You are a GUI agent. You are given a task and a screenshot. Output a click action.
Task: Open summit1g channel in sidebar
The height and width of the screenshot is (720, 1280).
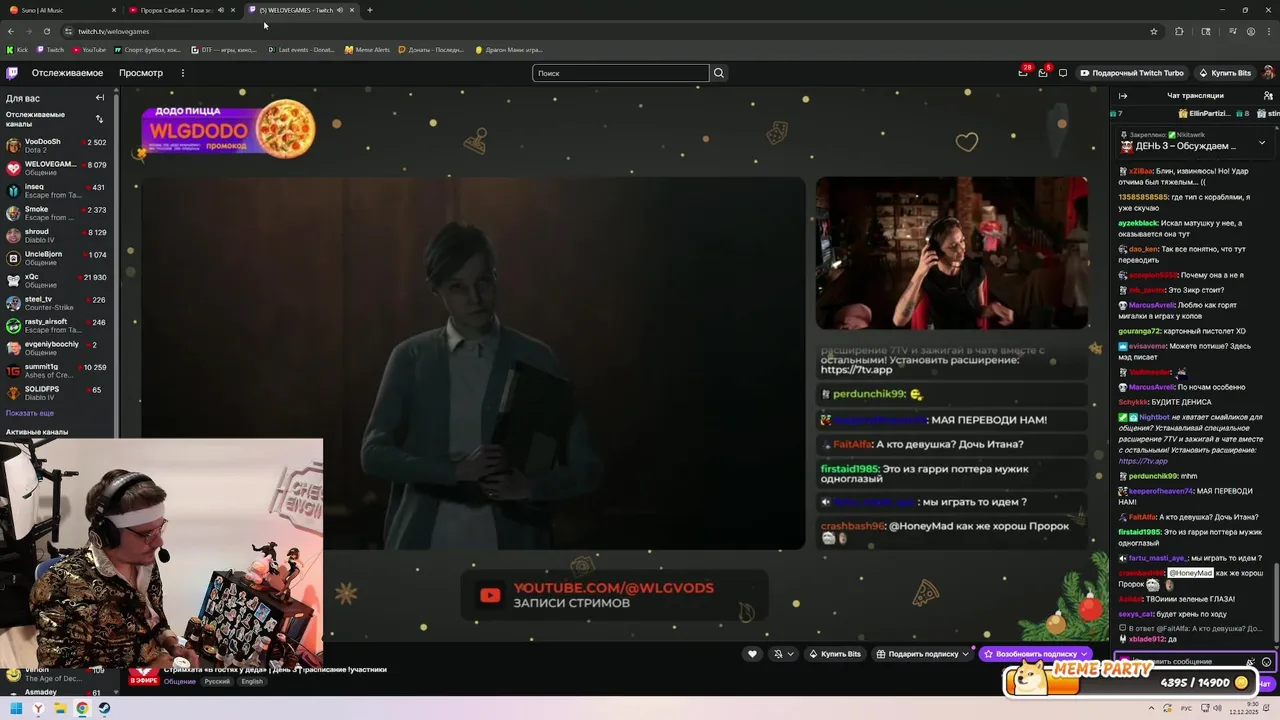pyautogui.click(x=58, y=371)
